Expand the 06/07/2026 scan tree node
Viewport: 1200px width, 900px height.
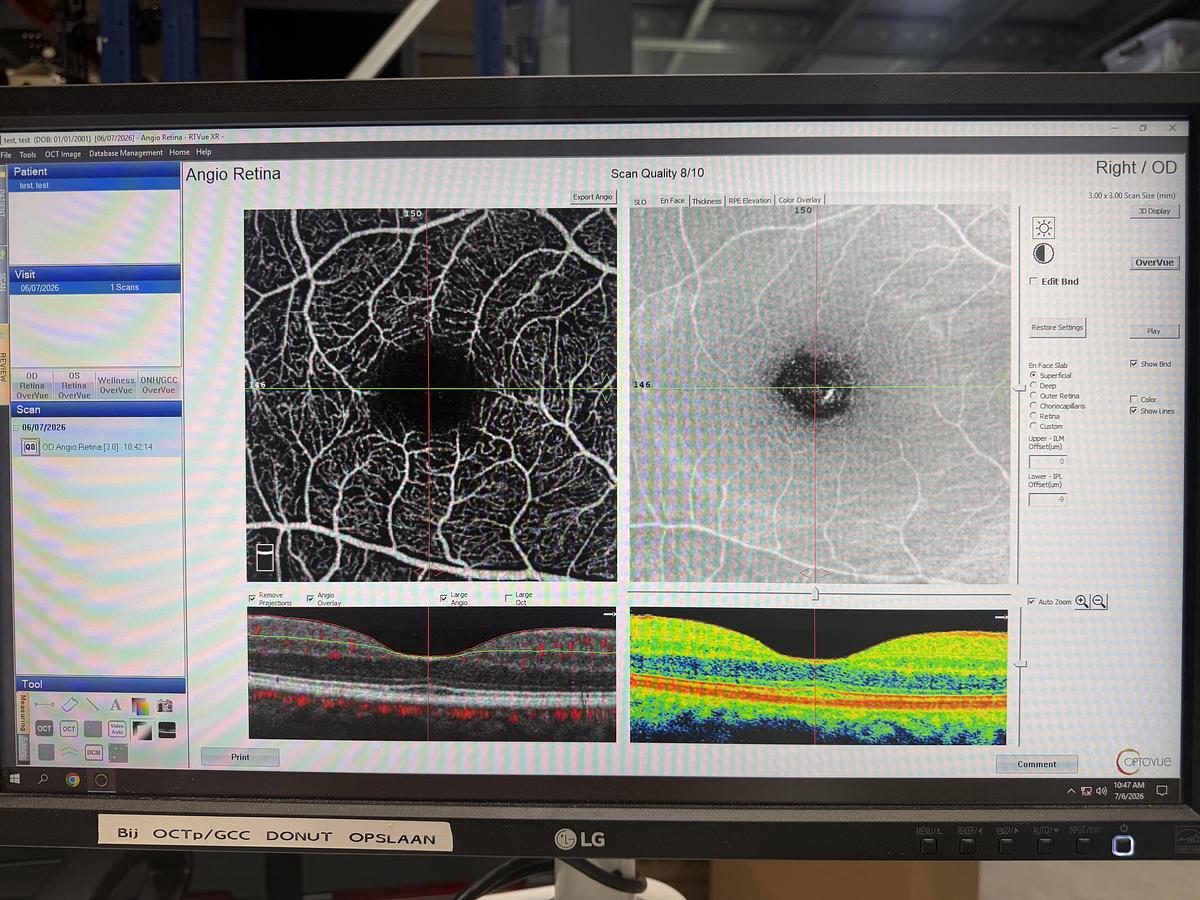[x=18, y=428]
